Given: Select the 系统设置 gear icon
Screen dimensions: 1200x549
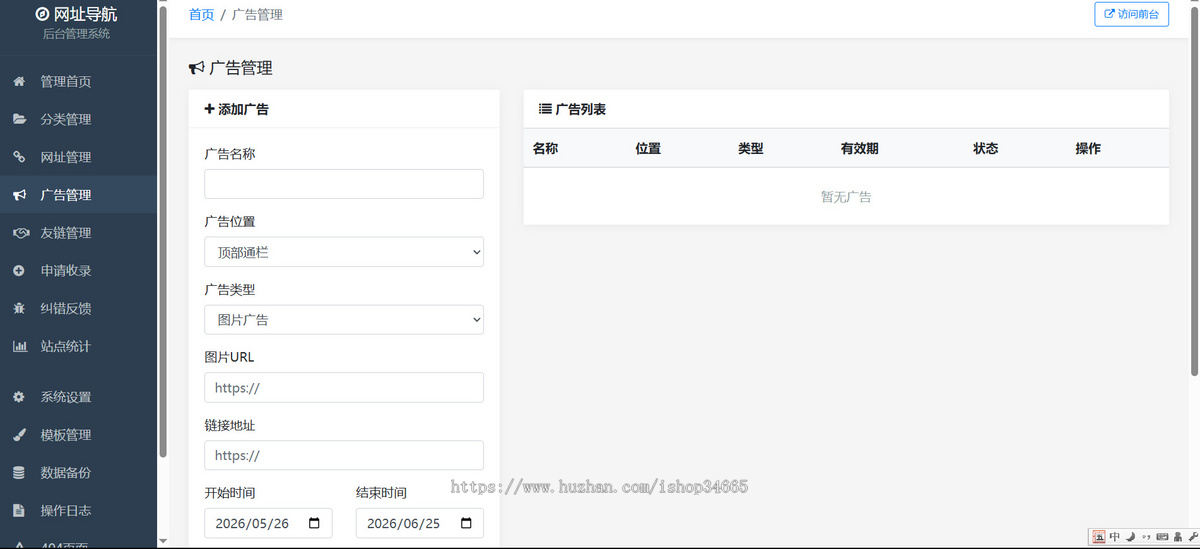Looking at the screenshot, I should click(x=19, y=397).
